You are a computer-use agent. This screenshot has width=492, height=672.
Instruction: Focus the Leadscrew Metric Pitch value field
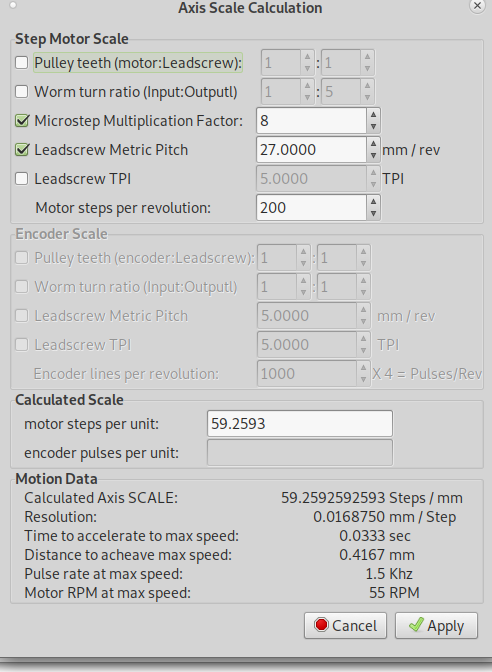pos(312,150)
